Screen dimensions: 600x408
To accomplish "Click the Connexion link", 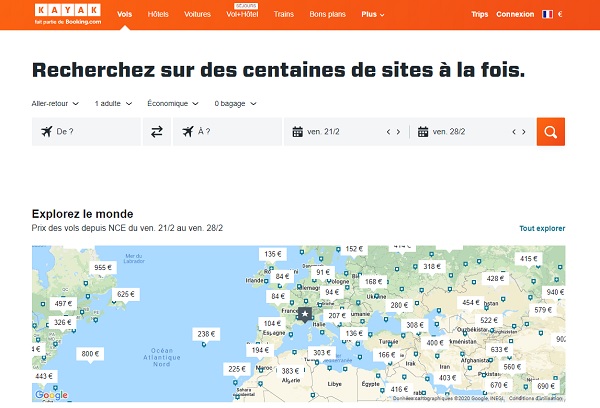I will 515,15.
